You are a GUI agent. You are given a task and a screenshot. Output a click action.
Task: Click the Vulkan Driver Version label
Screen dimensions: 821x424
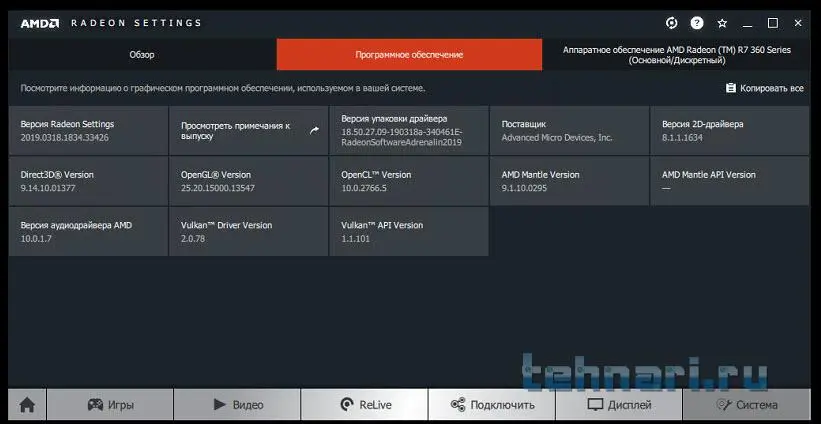226,225
